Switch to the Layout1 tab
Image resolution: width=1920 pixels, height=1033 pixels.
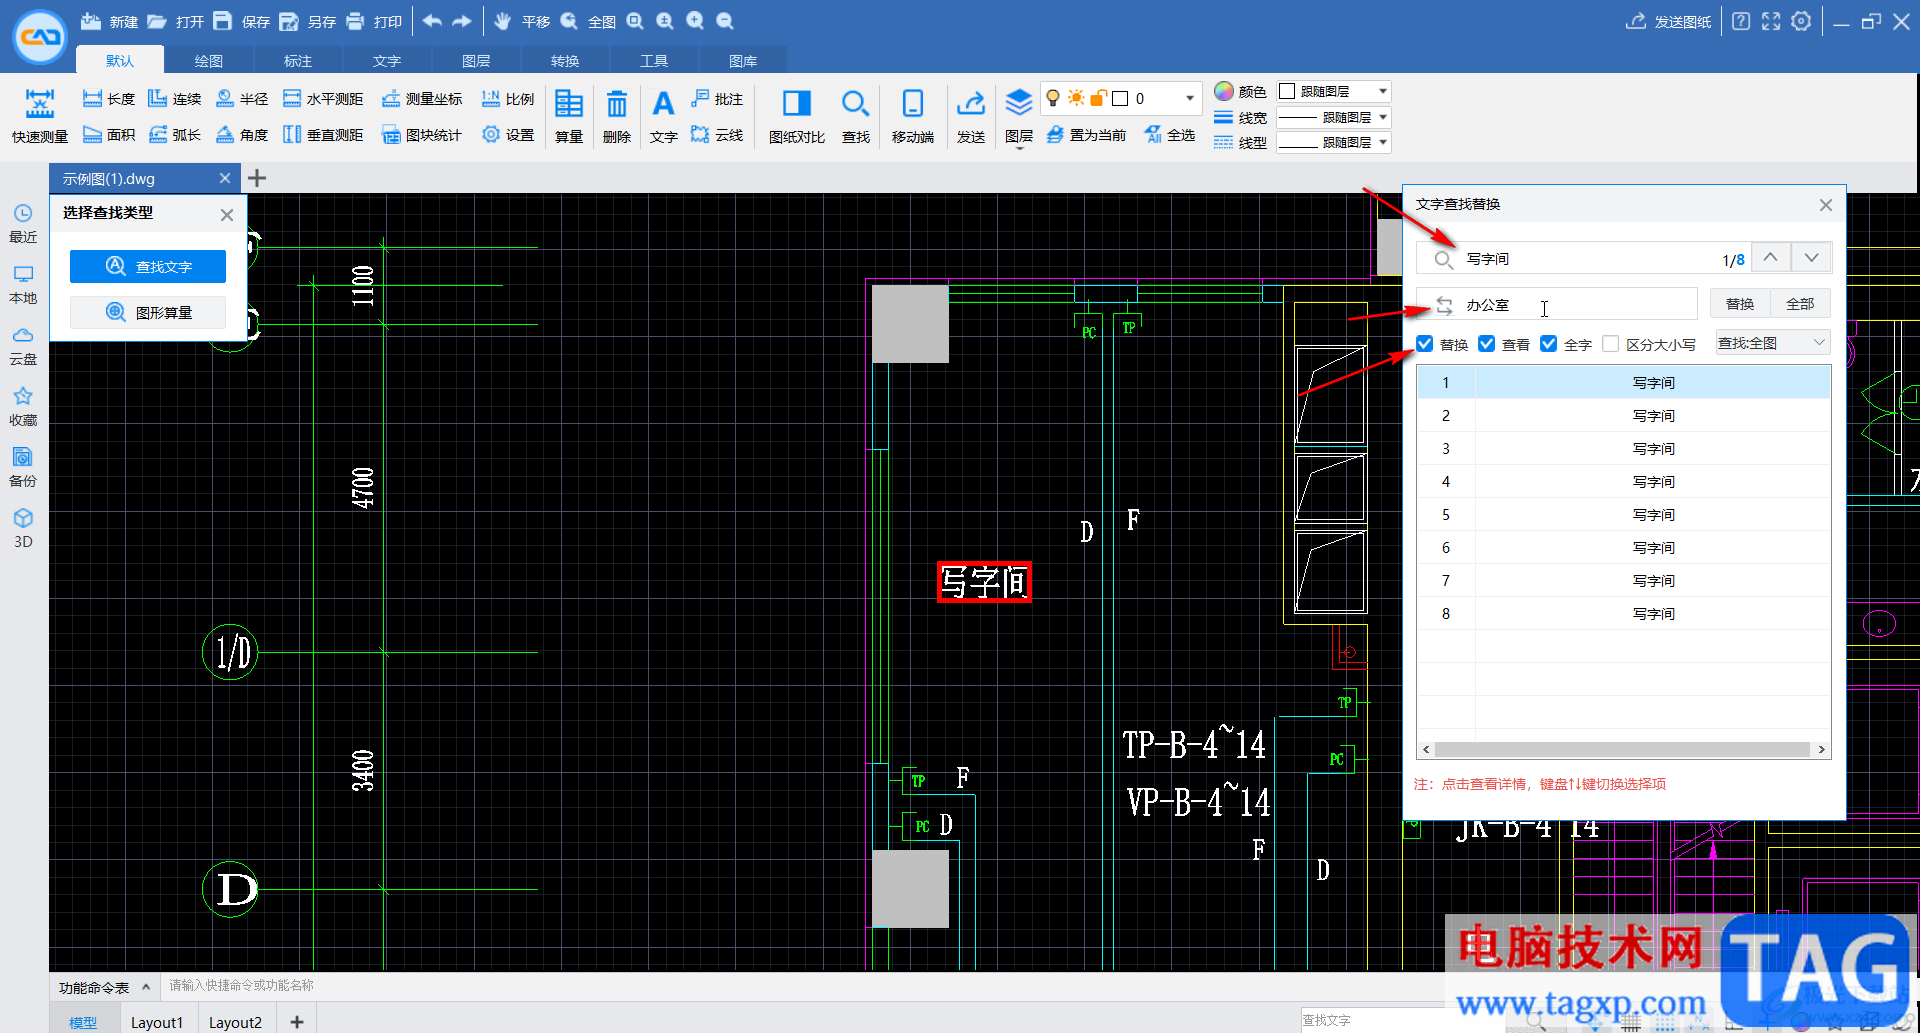(x=157, y=1022)
